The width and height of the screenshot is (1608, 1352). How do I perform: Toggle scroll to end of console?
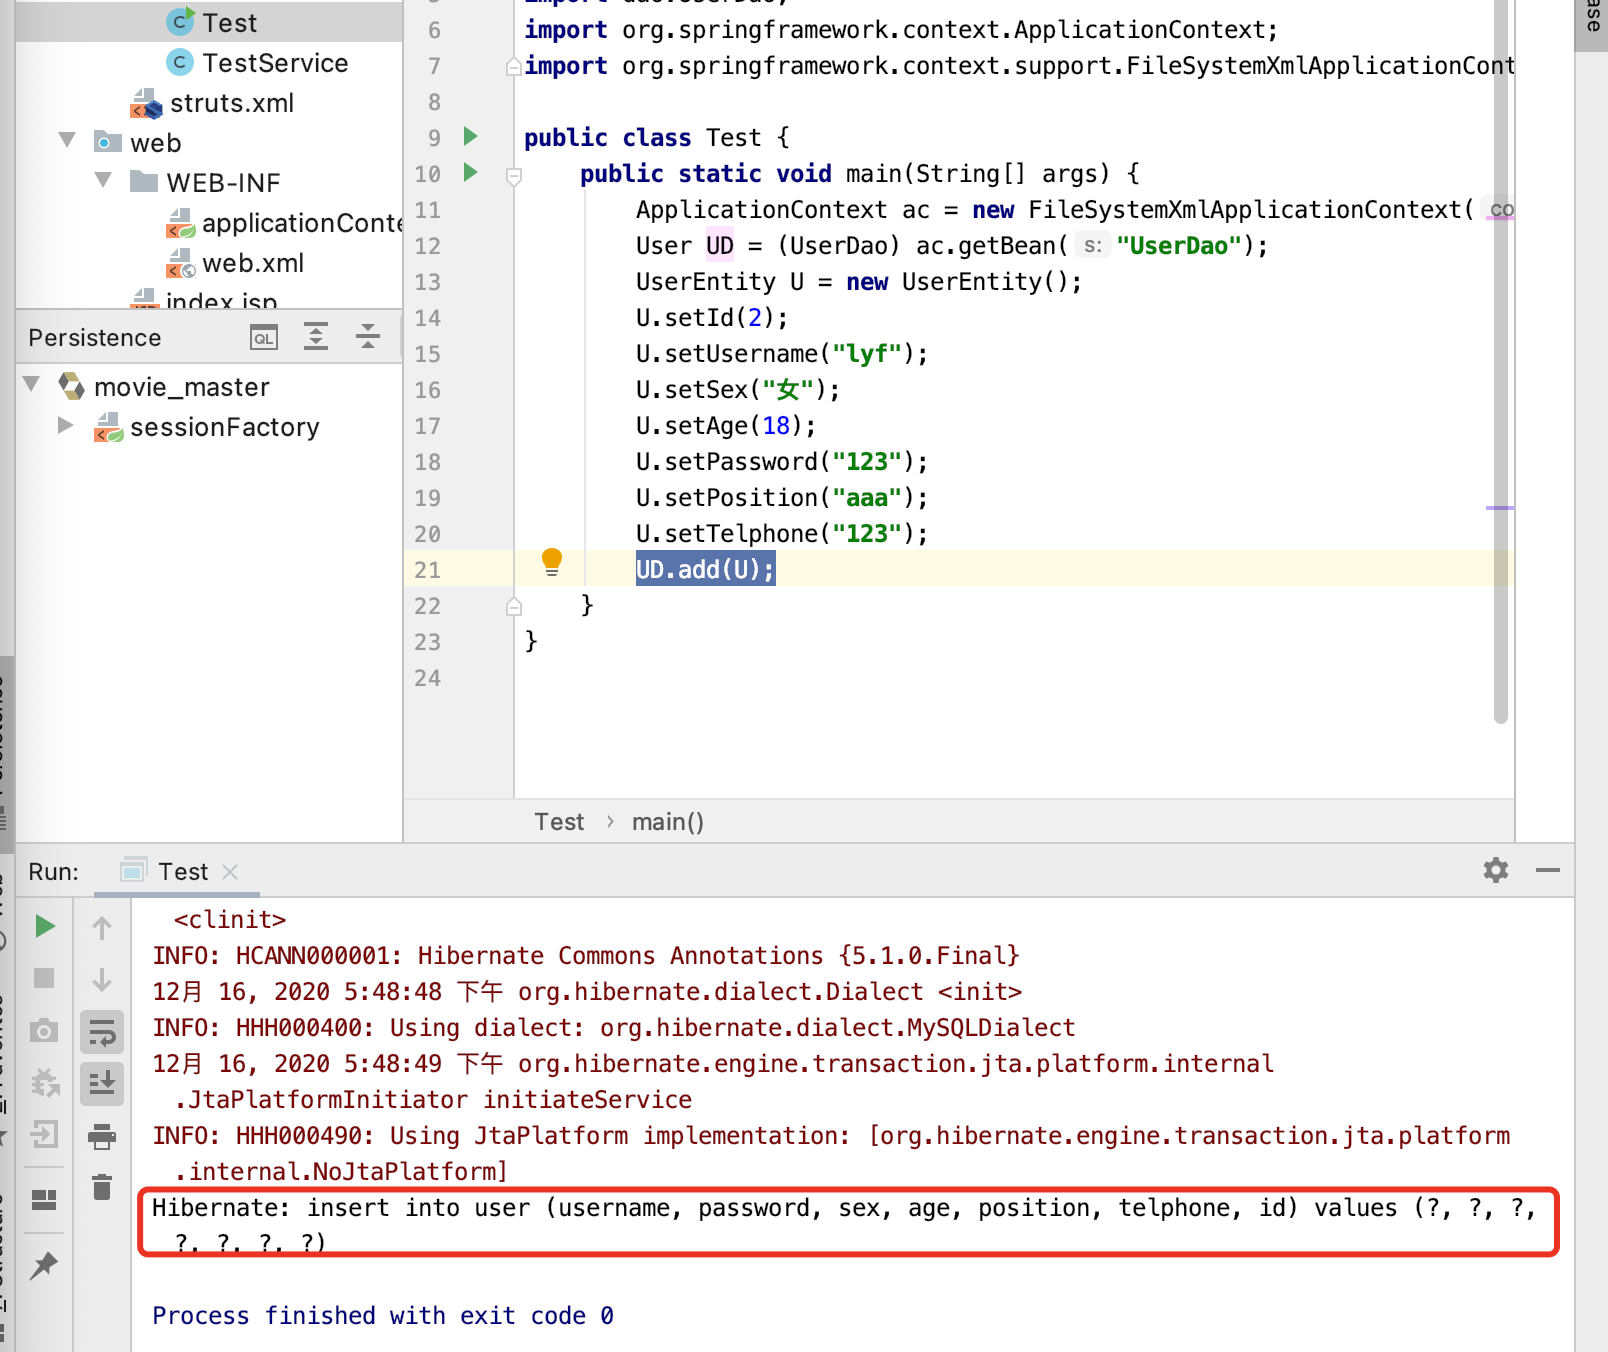click(x=102, y=1084)
